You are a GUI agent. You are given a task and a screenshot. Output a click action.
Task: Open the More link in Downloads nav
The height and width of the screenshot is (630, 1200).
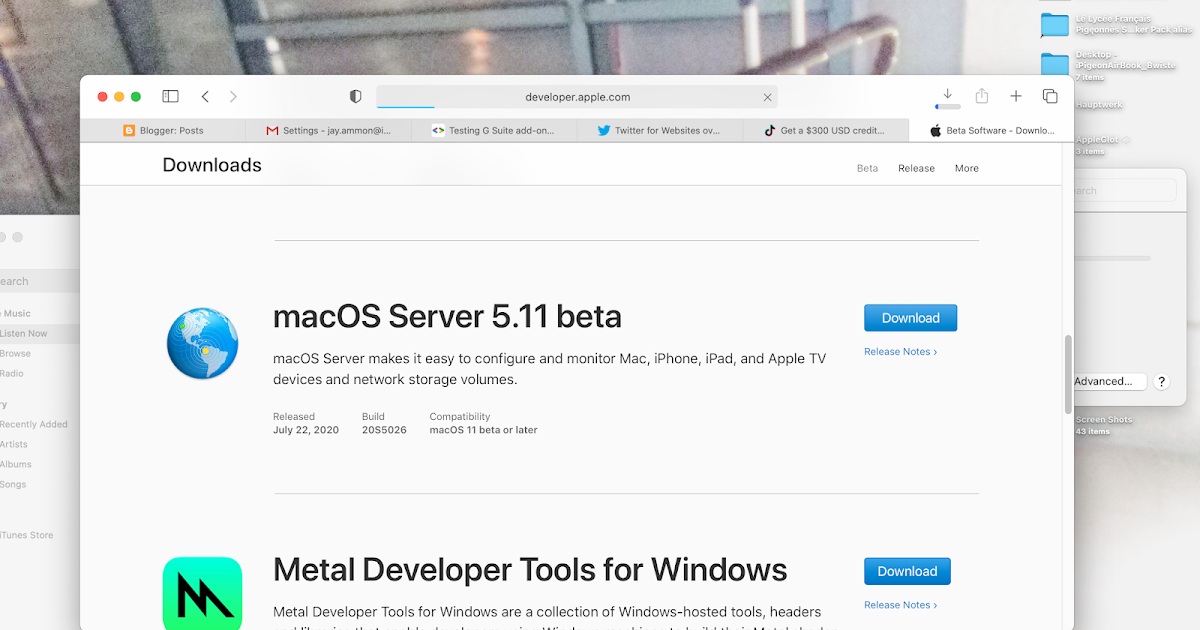[967, 168]
